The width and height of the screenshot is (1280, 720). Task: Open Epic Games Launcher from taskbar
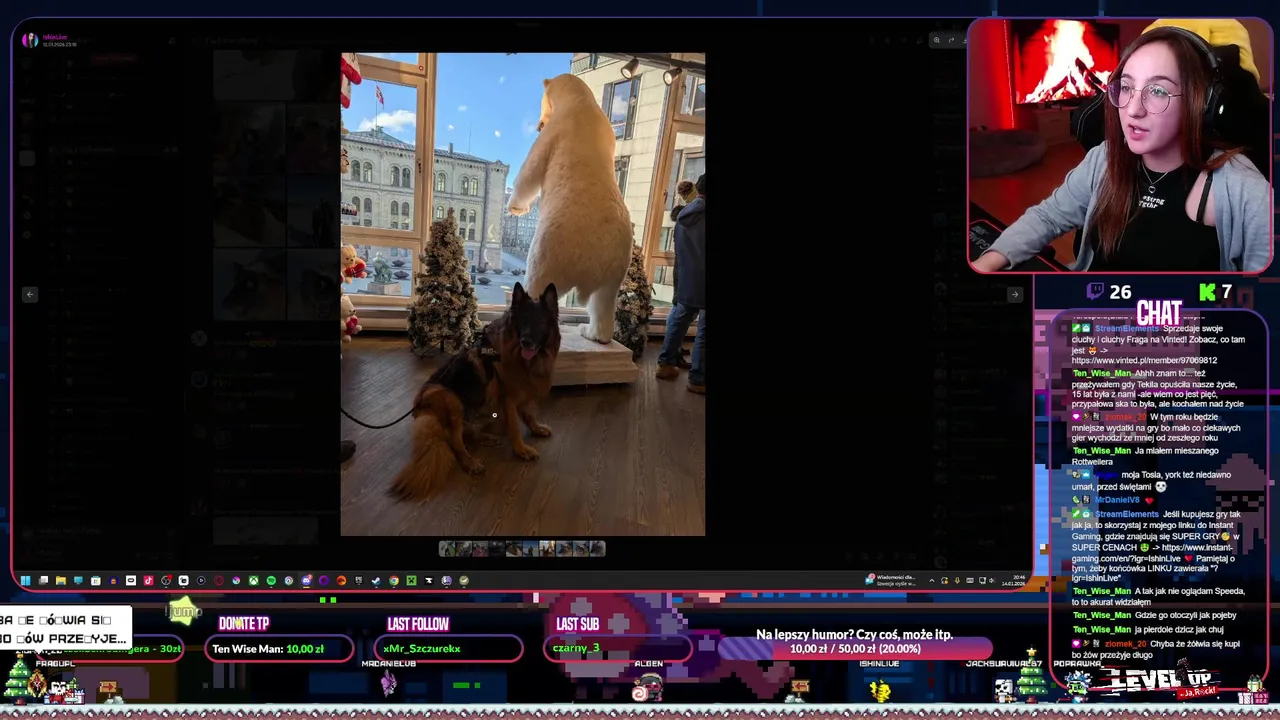(358, 580)
